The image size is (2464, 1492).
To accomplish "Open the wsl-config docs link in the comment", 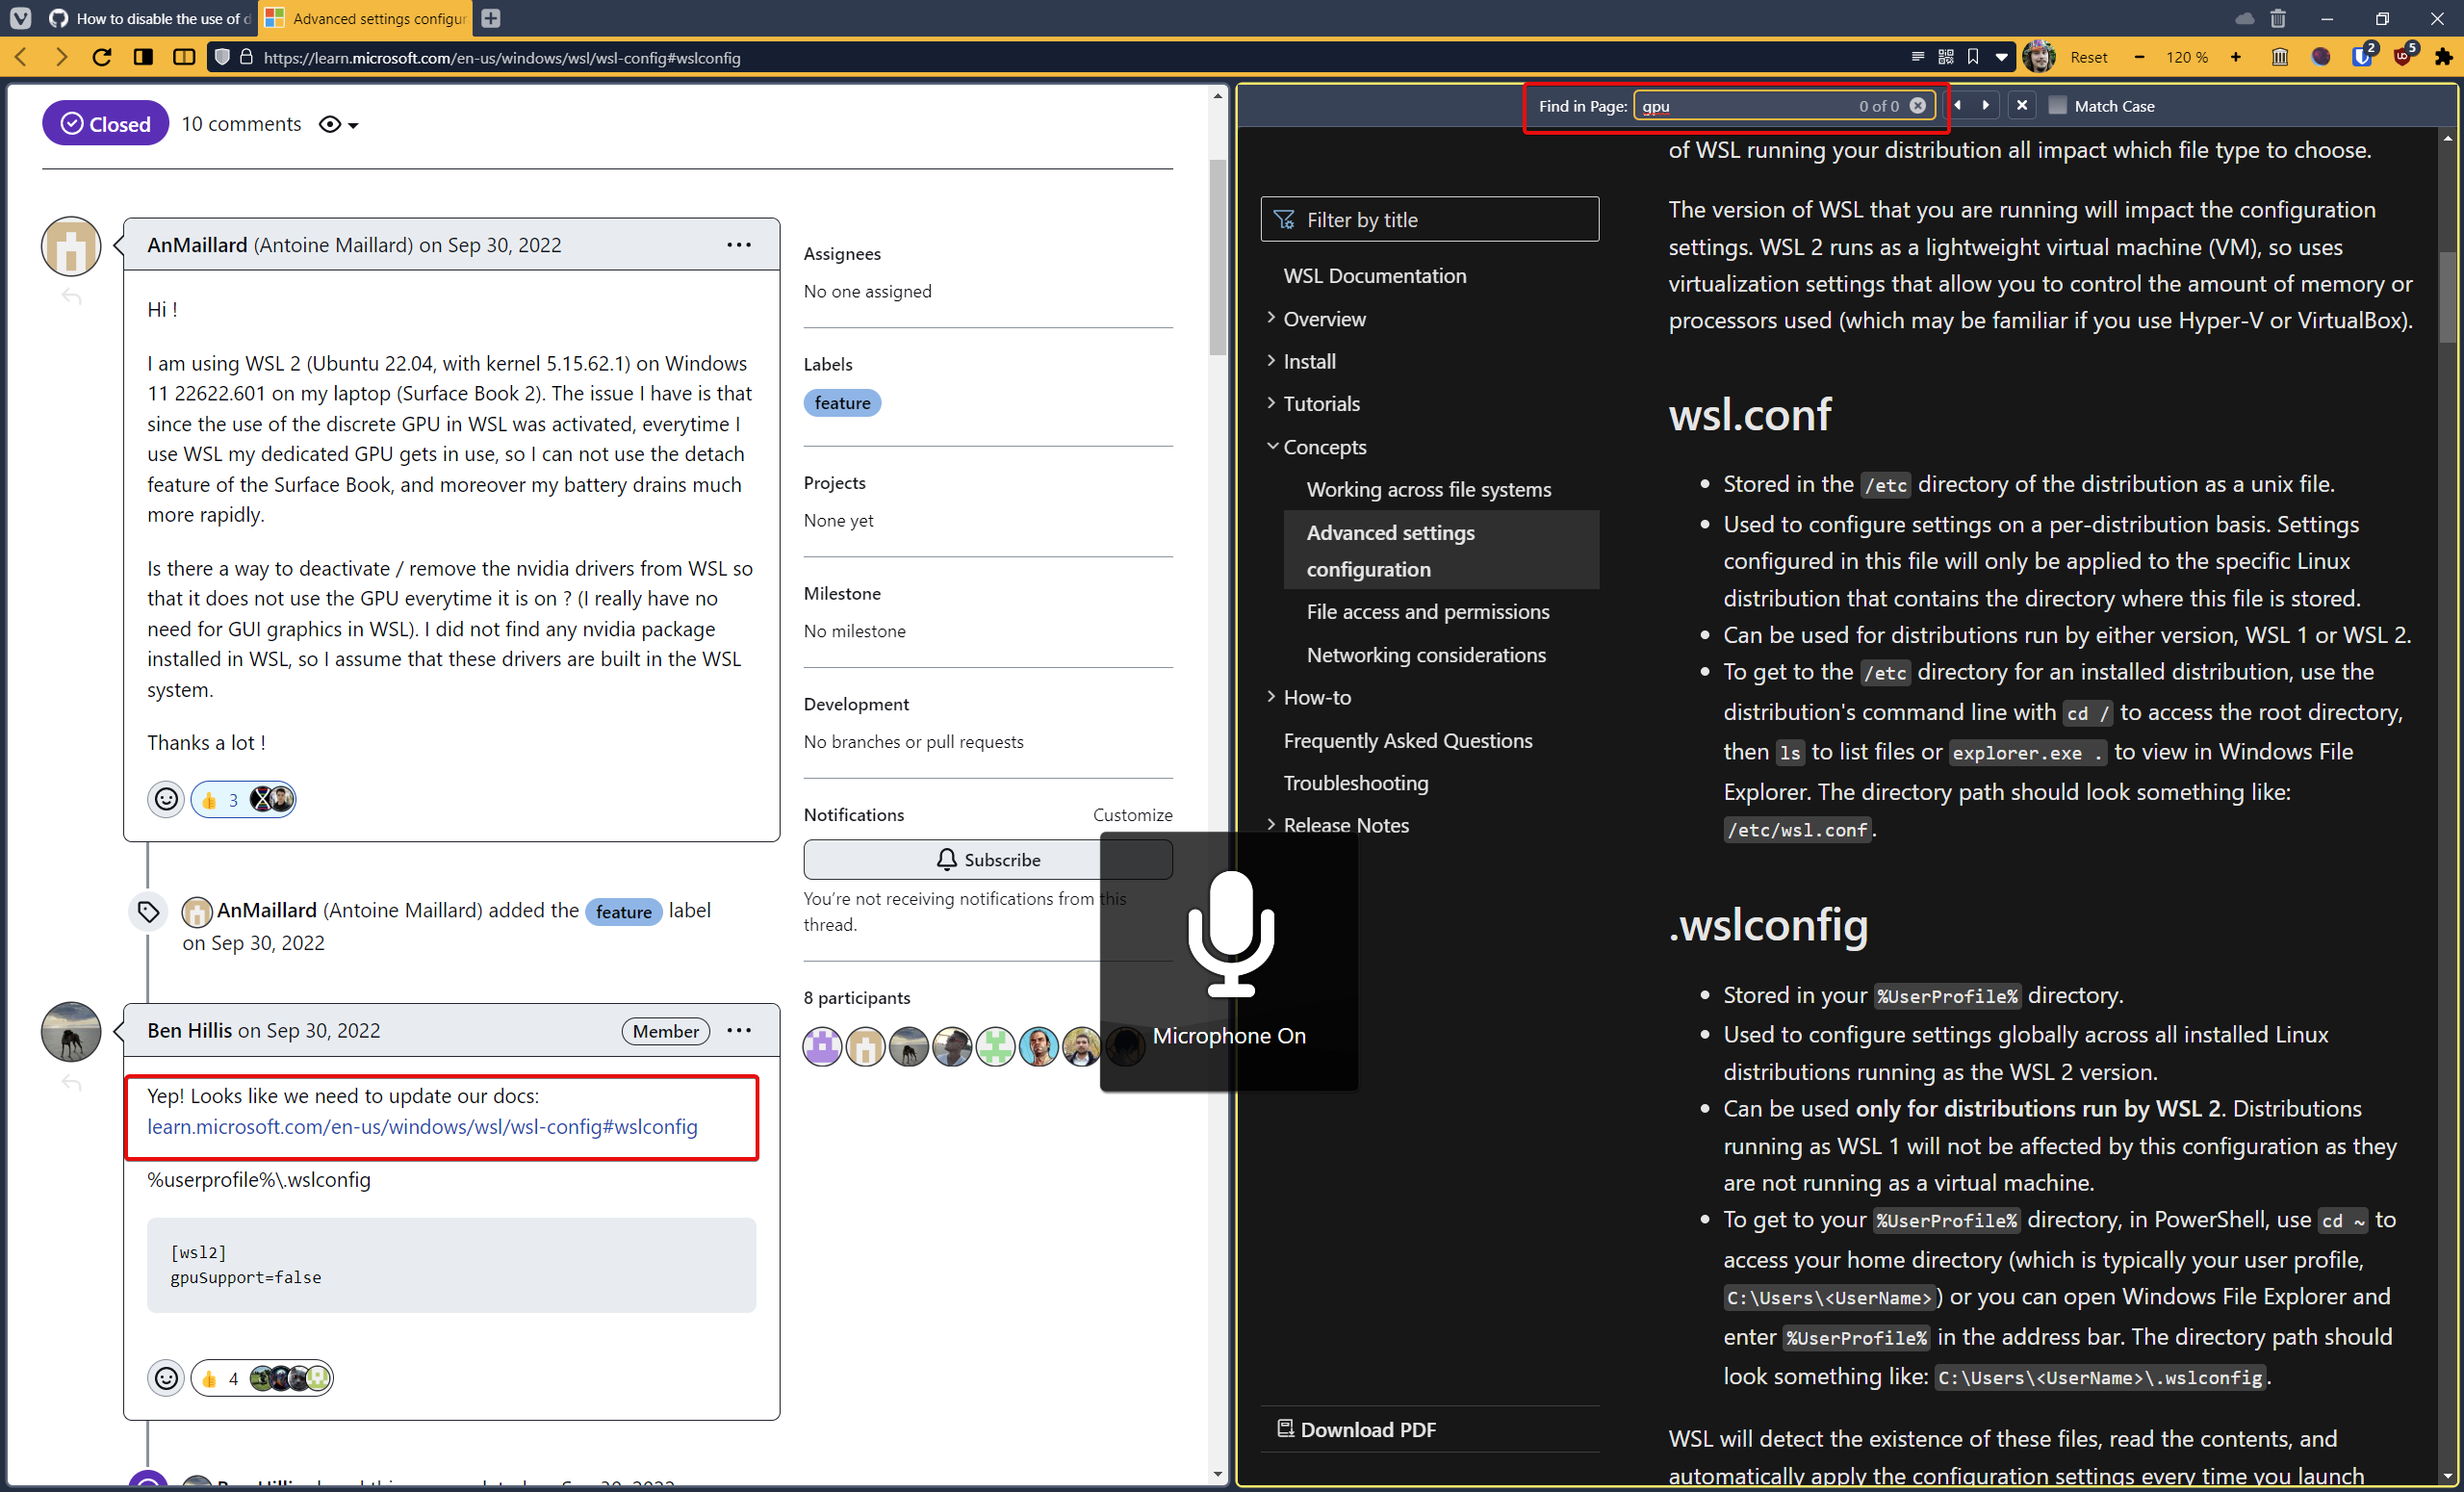I will pos(421,1126).
